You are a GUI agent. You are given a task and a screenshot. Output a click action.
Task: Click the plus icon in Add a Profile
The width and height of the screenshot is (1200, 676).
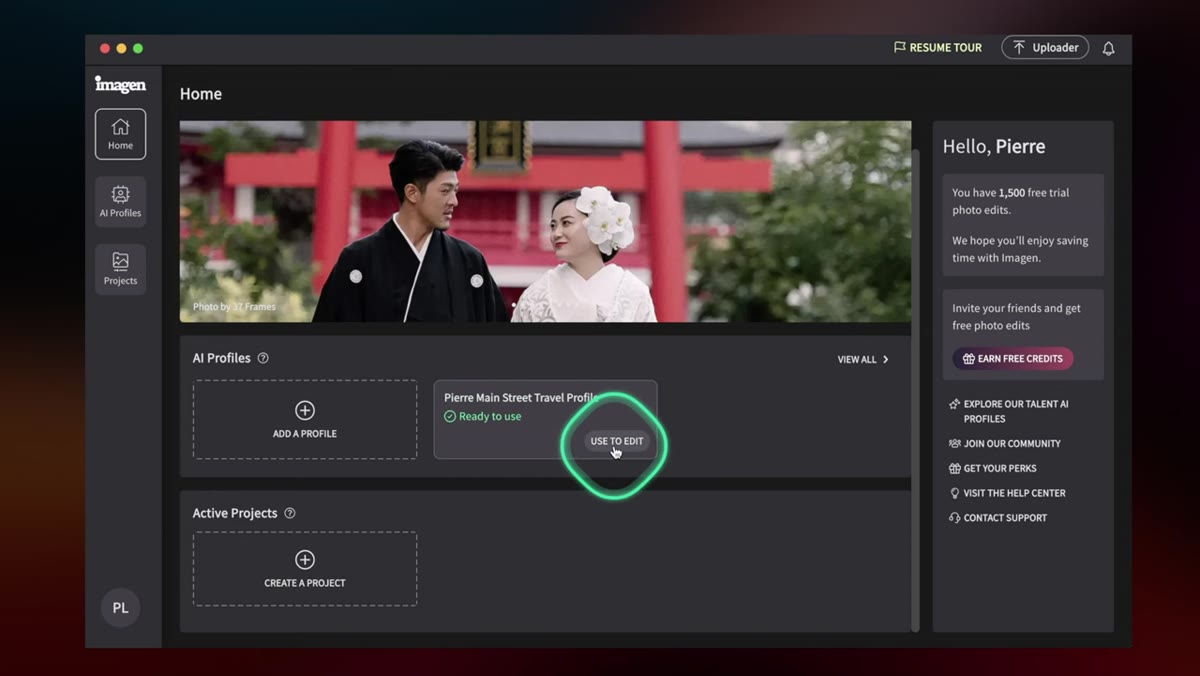point(305,410)
